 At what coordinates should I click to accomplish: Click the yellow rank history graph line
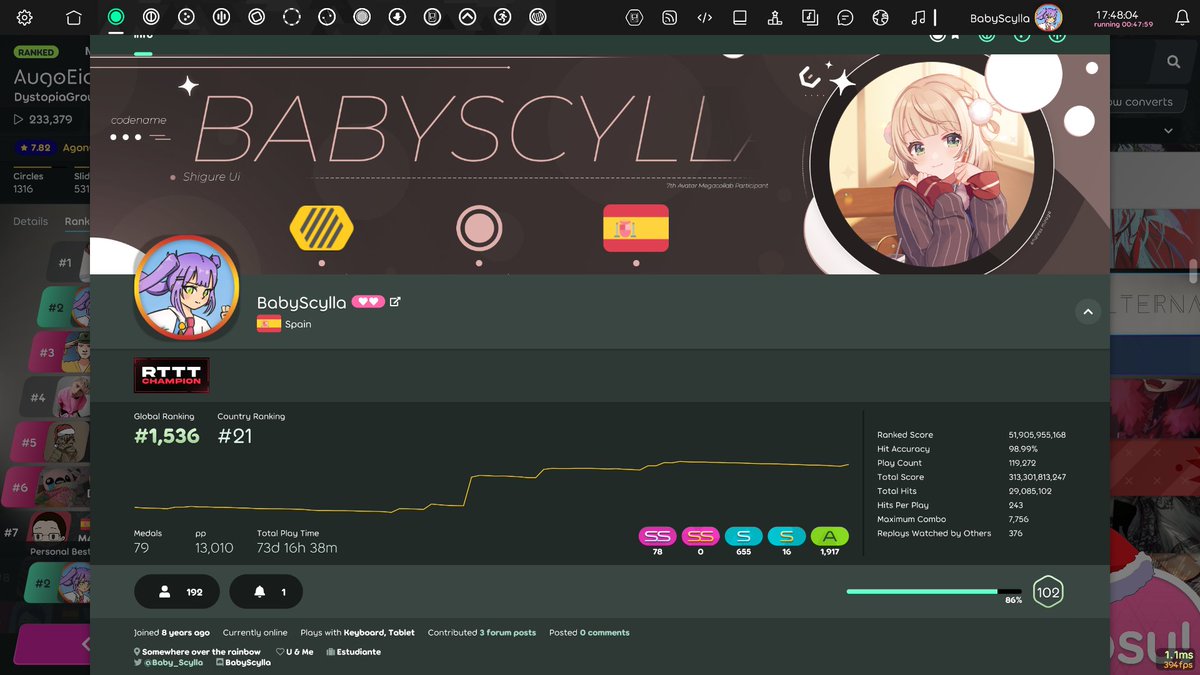coord(491,485)
